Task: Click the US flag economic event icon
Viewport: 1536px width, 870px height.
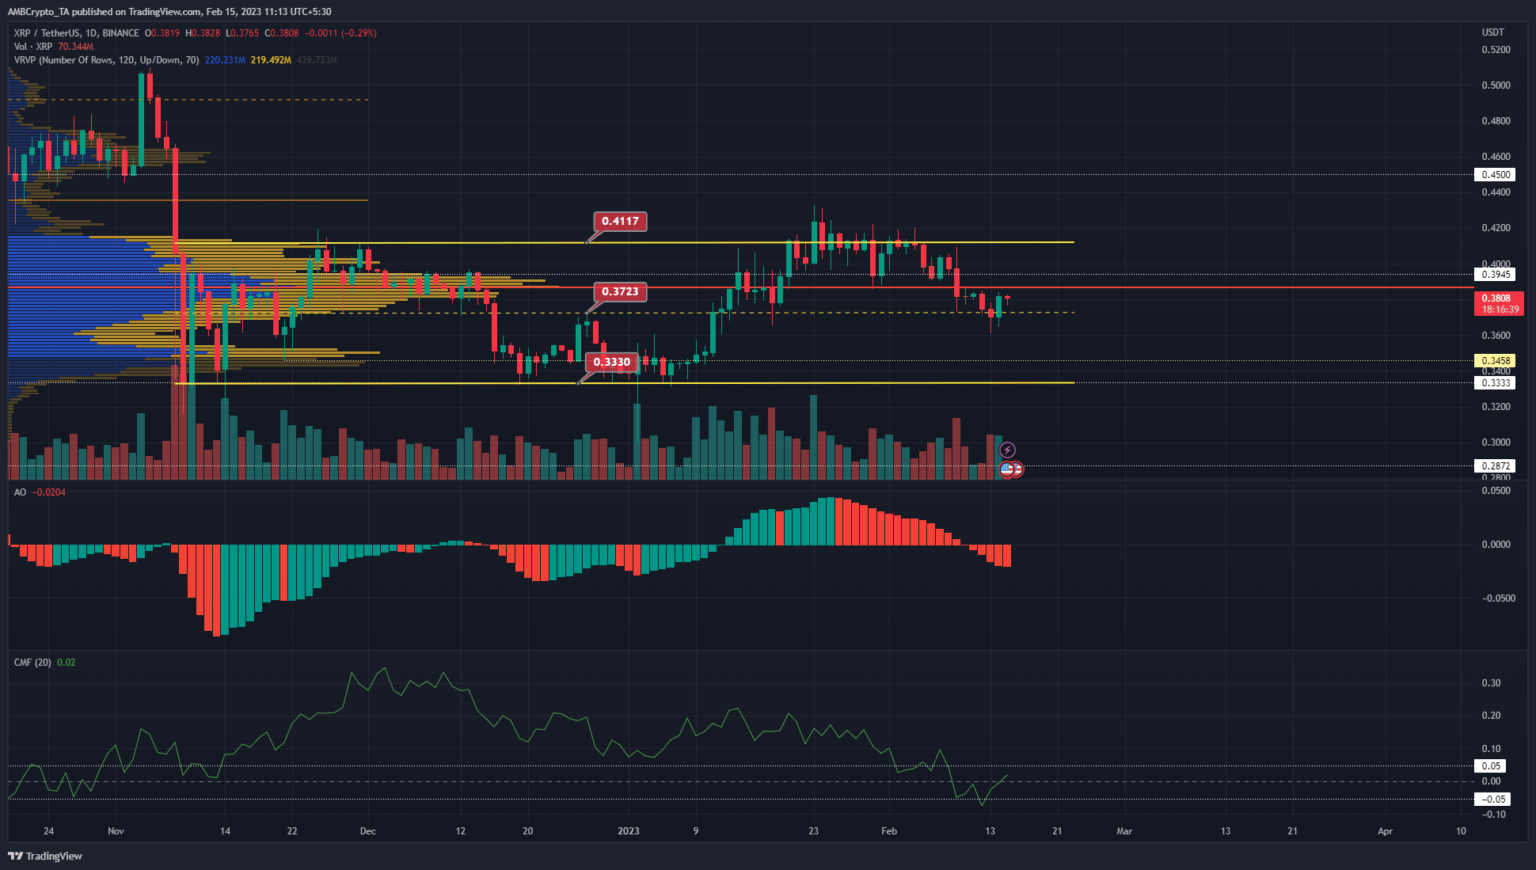Action: 1007,469
